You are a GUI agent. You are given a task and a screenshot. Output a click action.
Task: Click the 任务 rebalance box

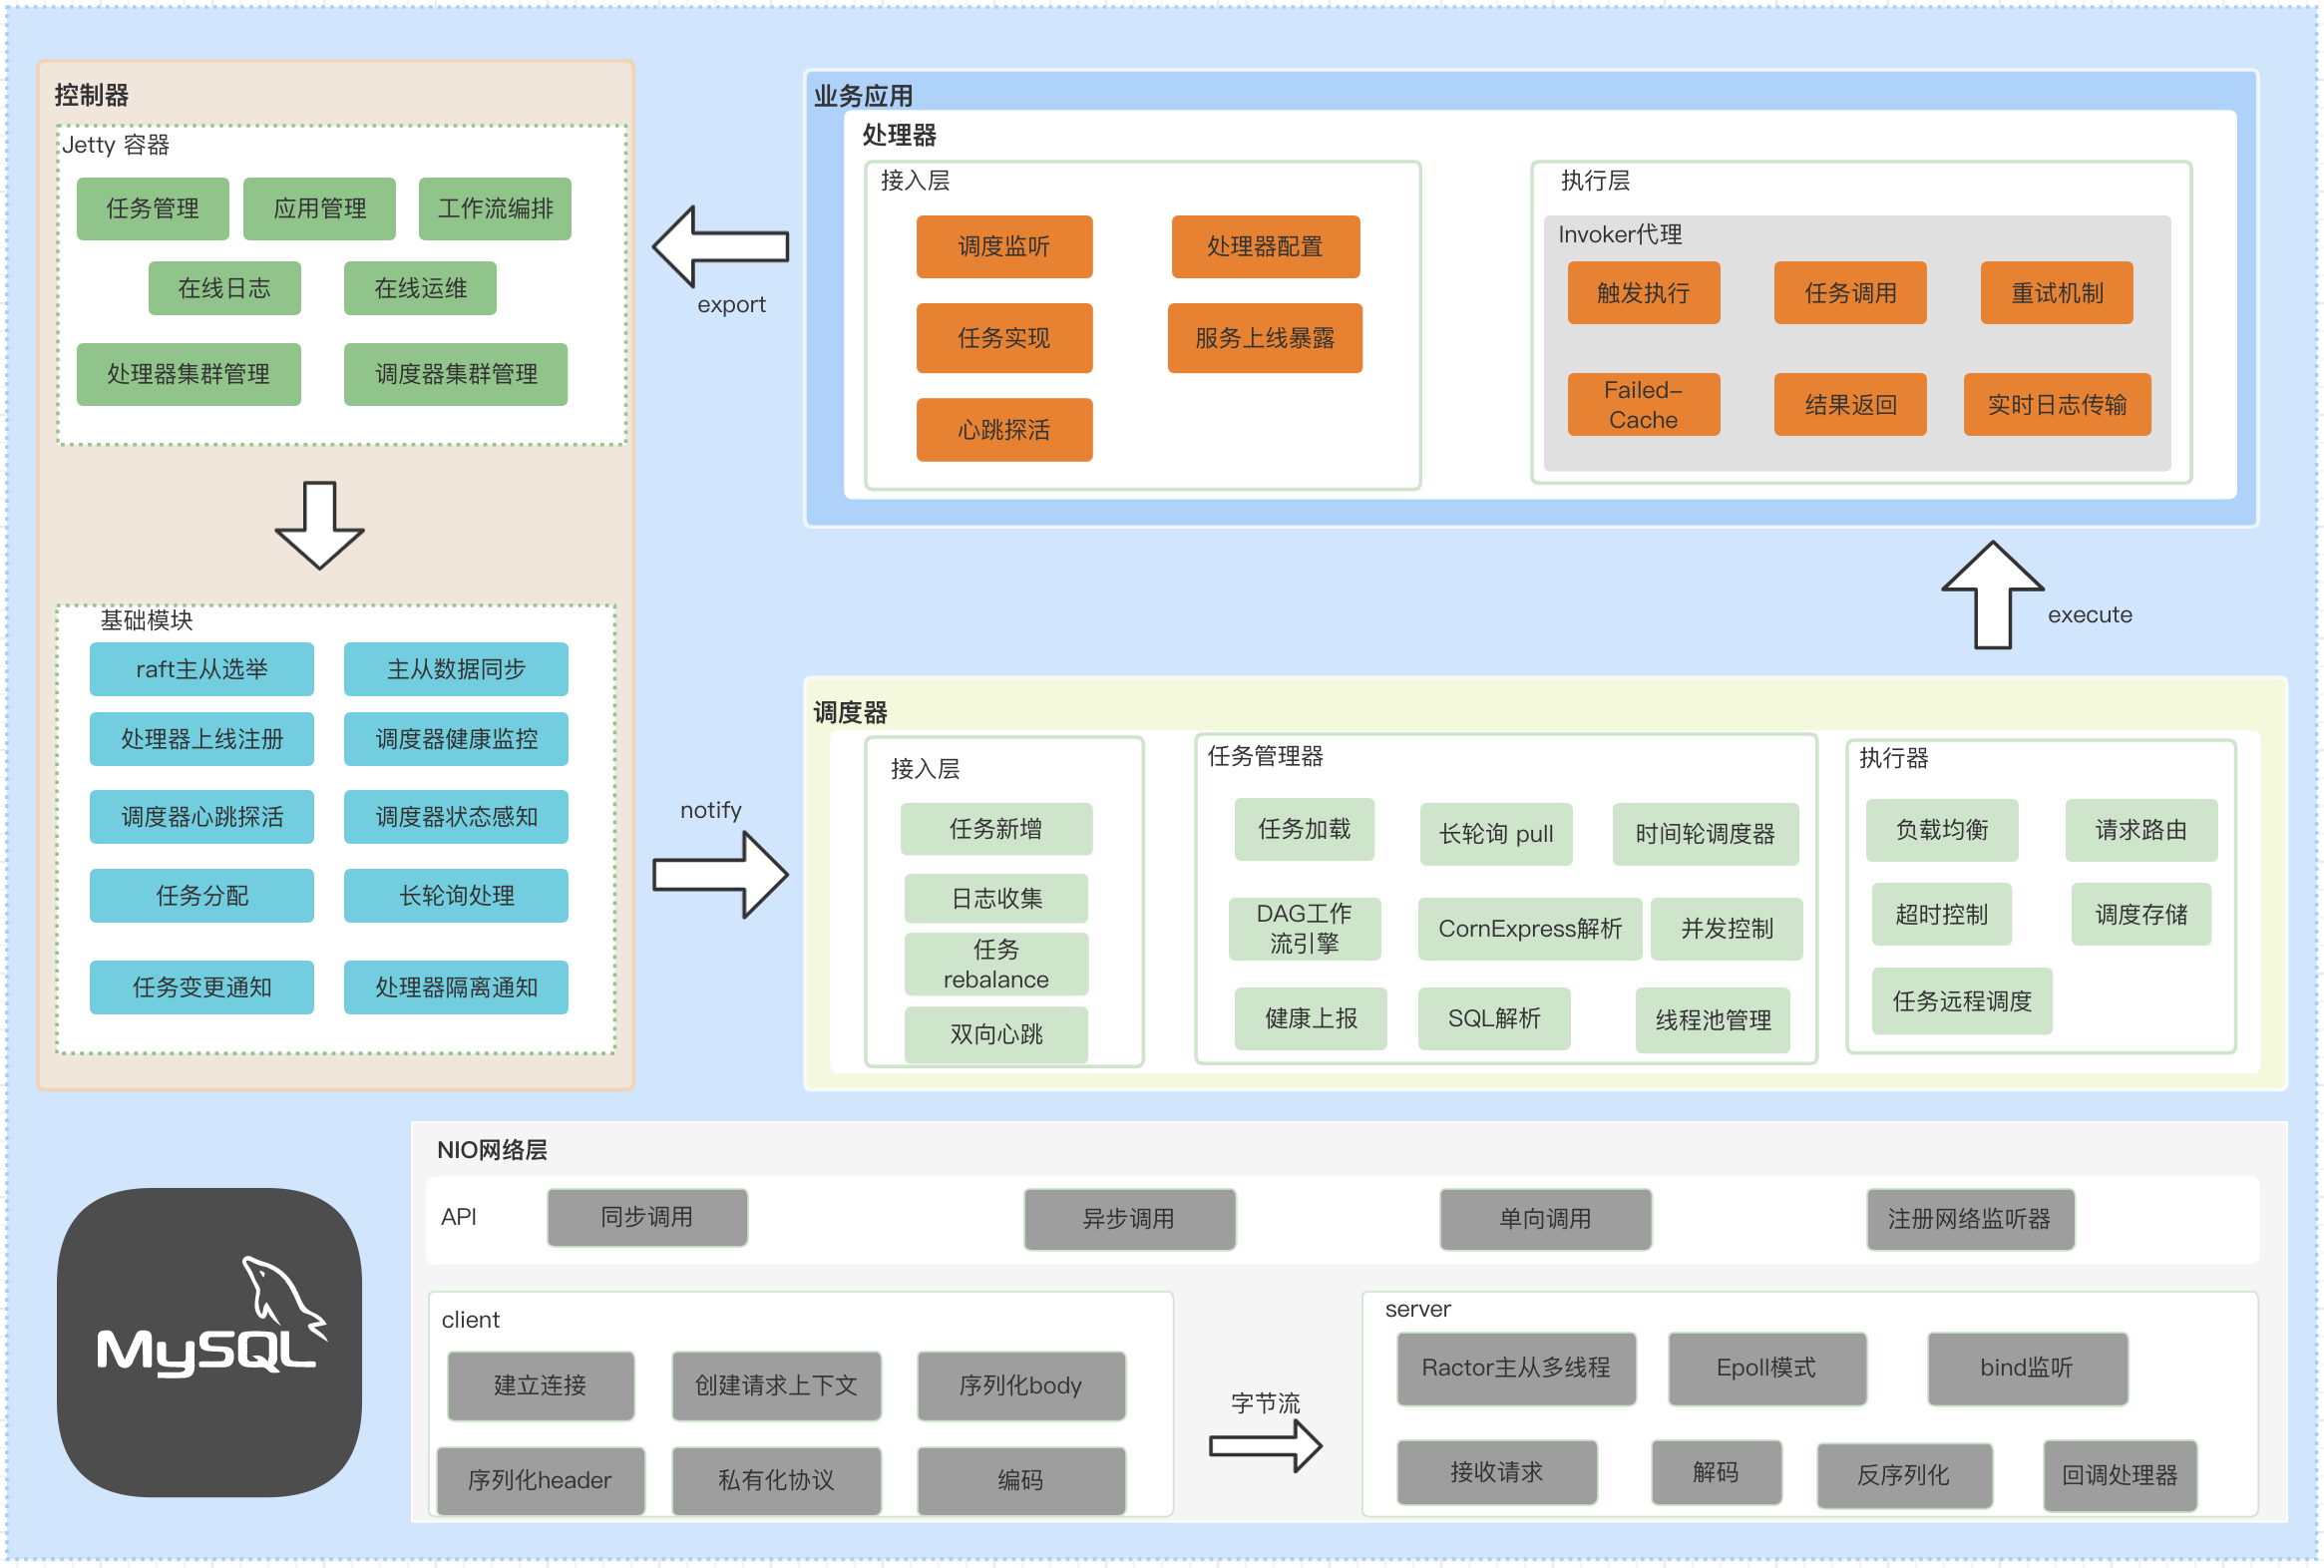[x=996, y=964]
